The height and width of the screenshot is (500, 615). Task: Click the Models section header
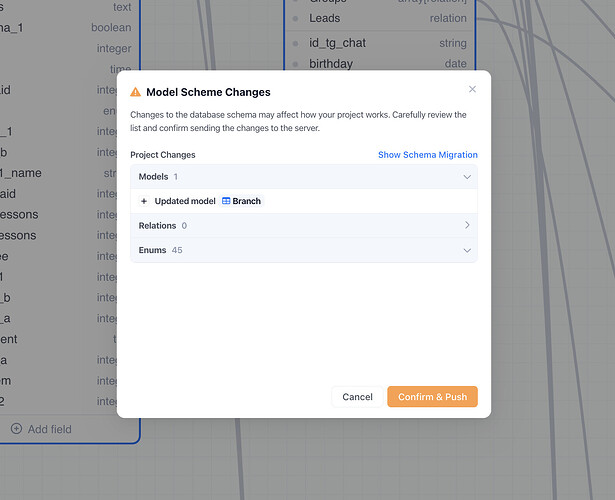(x=304, y=177)
